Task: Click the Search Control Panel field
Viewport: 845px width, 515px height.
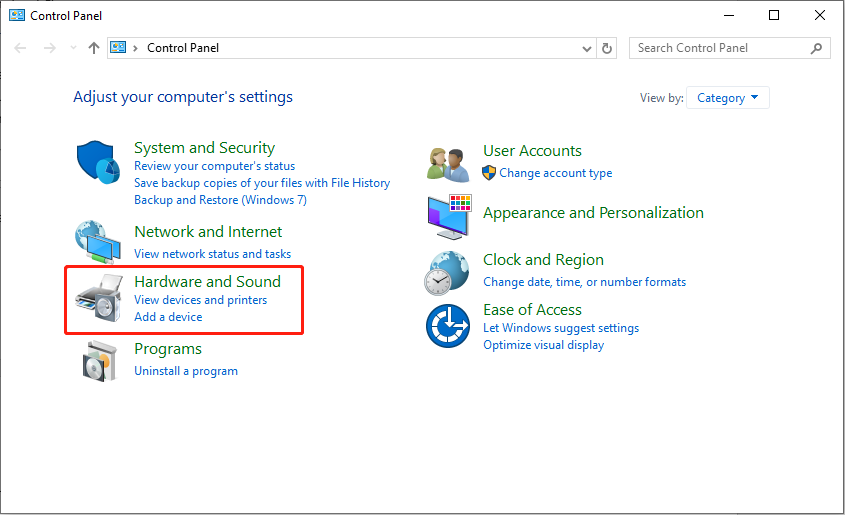Action: (720, 48)
